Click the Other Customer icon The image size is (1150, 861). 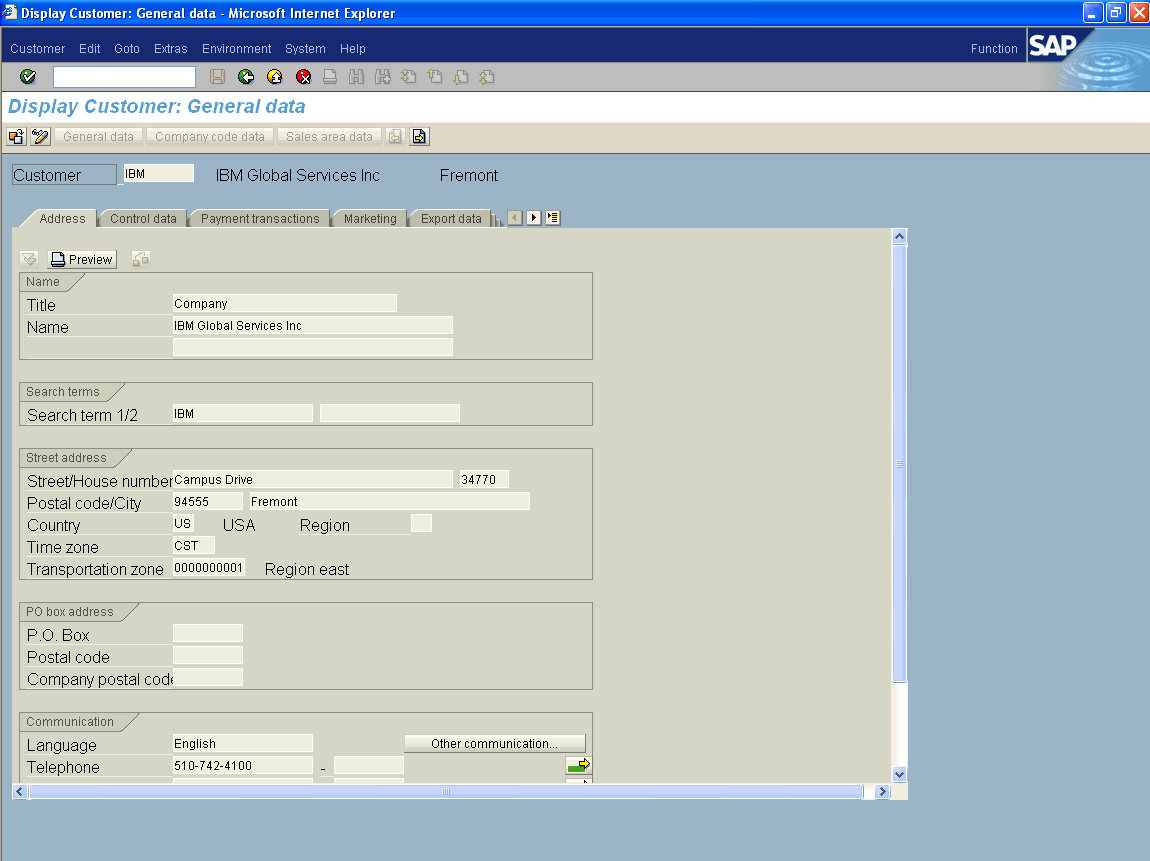(16, 136)
